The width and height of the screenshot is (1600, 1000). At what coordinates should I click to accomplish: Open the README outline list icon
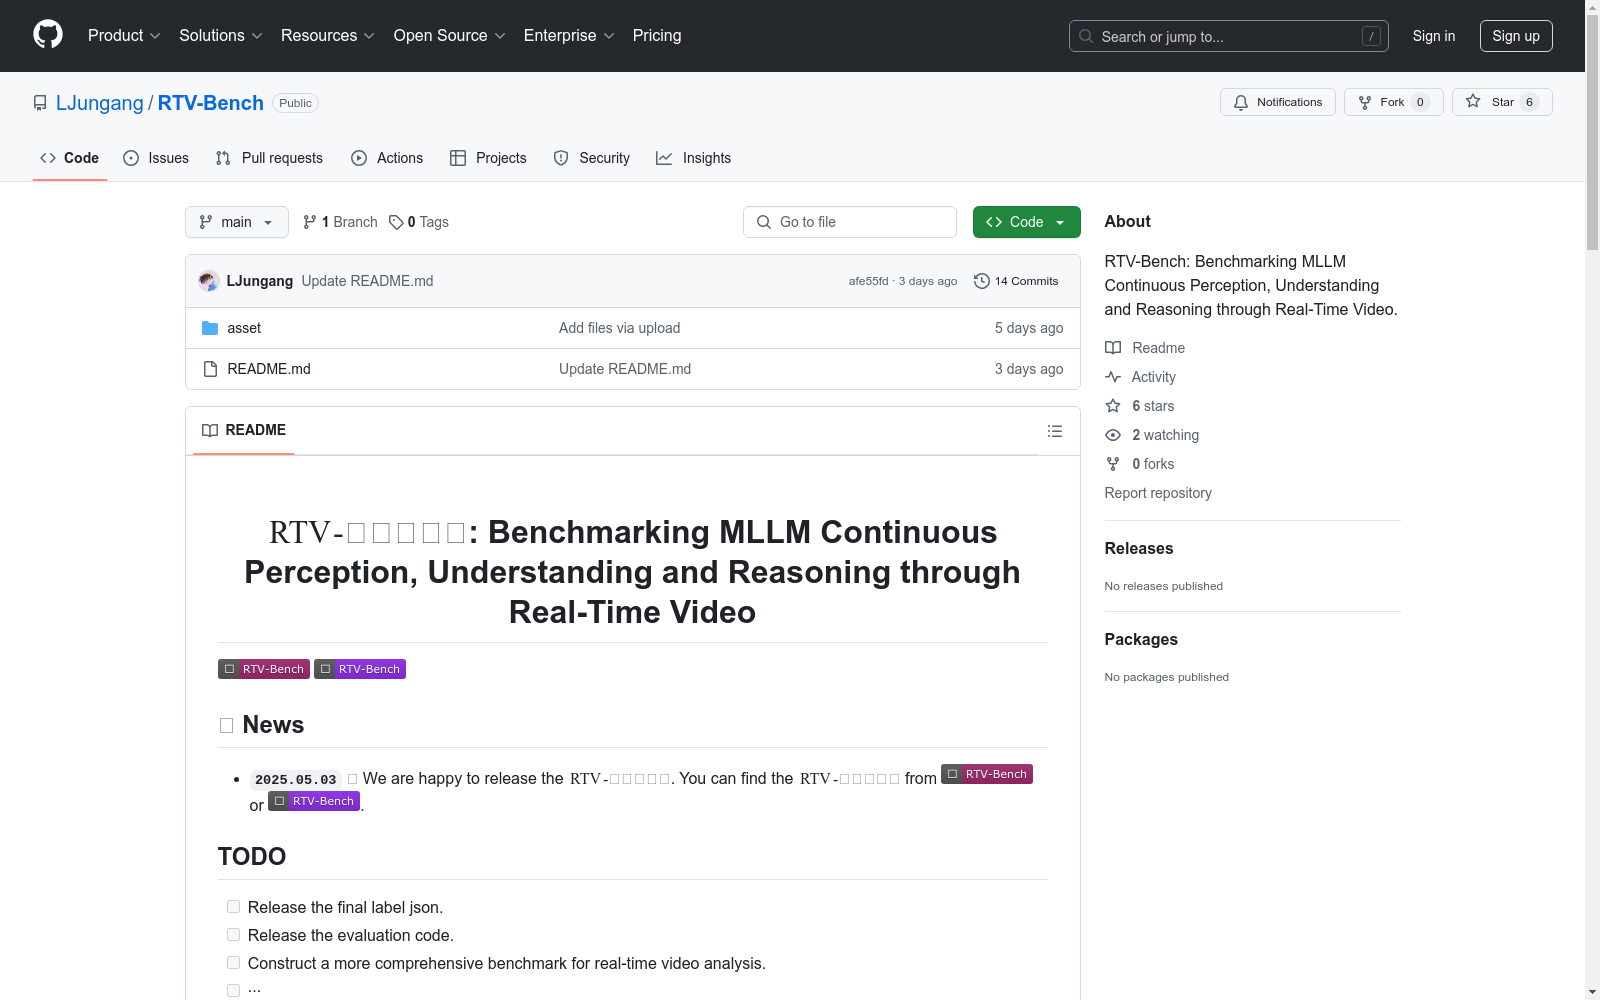pos(1055,431)
